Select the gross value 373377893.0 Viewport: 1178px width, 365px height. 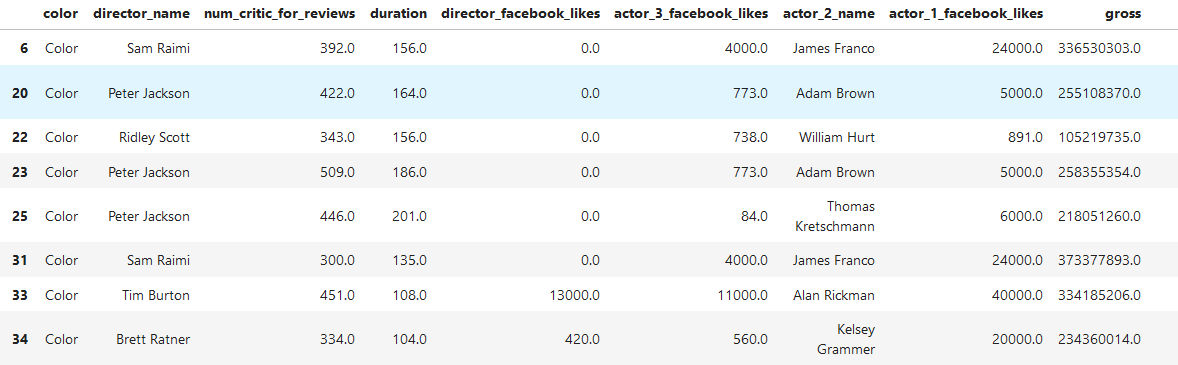pos(1100,260)
